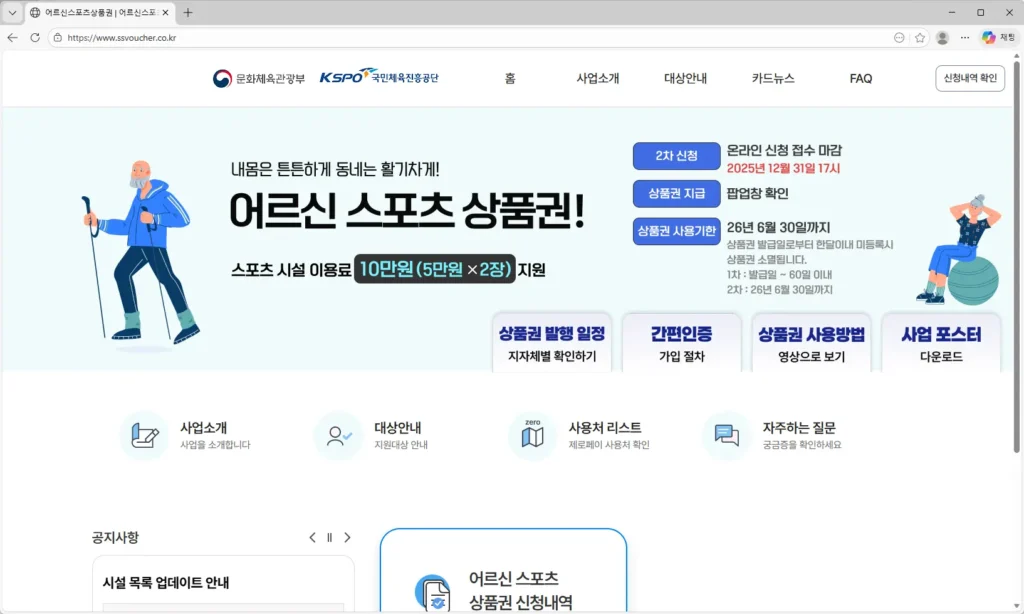This screenshot has height=614, width=1024.
Task: Pause the 공지사항 notice carousel
Action: pos(329,537)
